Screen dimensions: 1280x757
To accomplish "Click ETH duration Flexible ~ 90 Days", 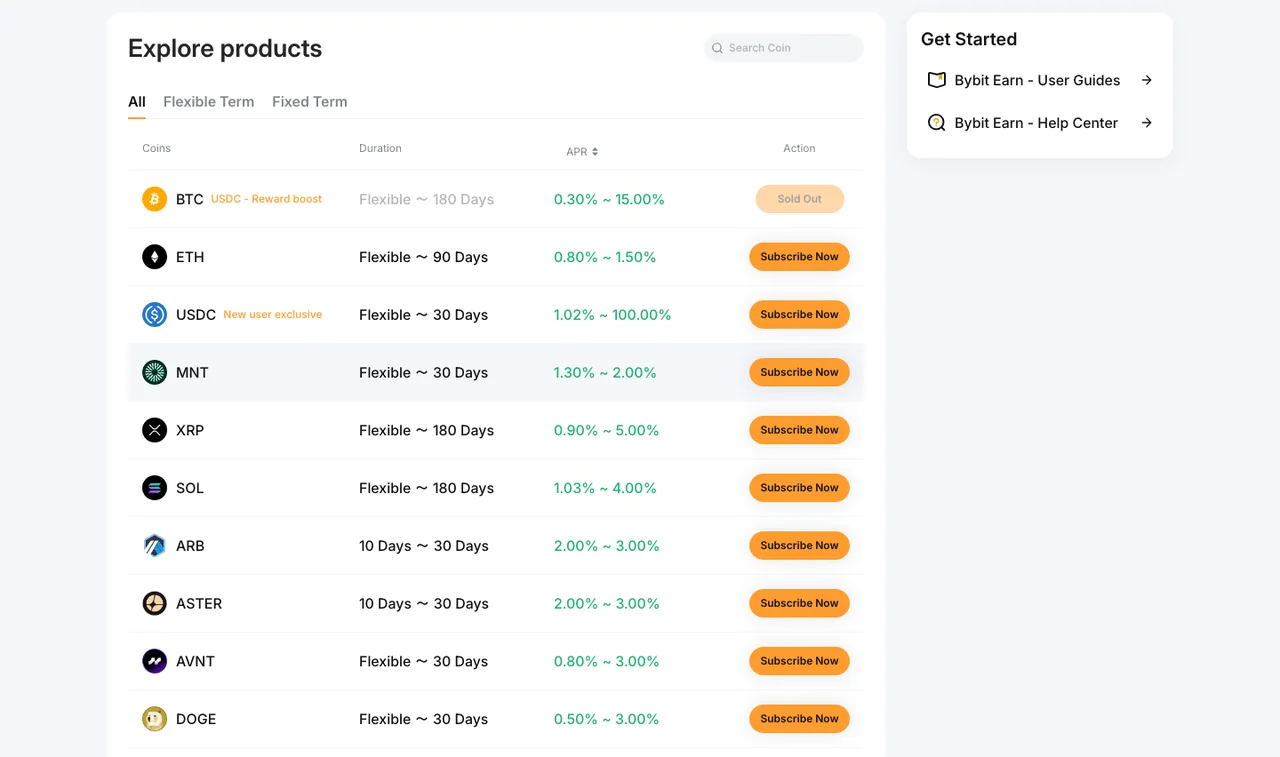I will 424,257.
